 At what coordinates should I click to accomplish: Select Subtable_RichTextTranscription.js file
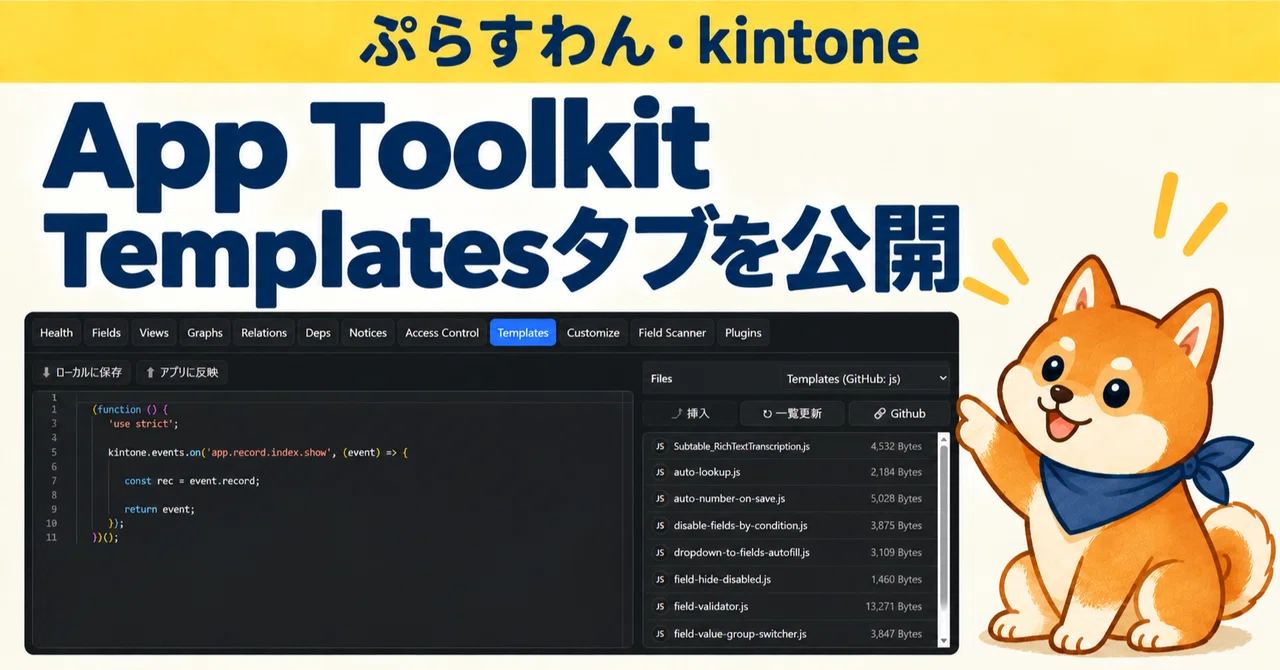click(x=791, y=446)
